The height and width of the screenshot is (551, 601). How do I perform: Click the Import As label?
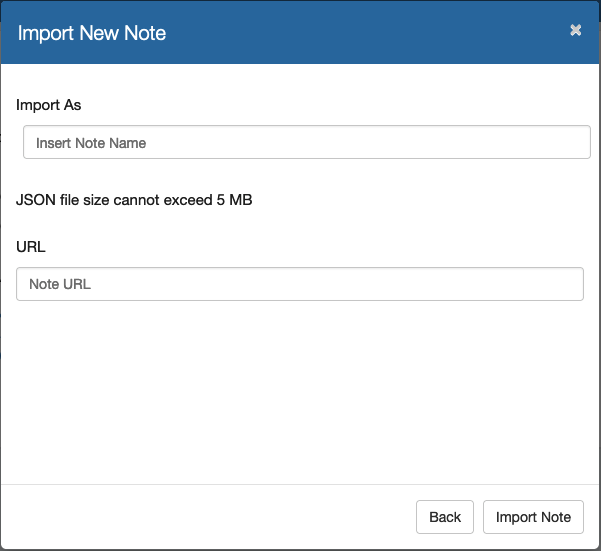tap(49, 104)
